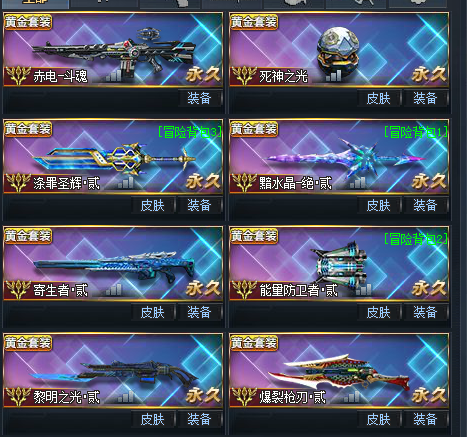Select the 能量防卫者·贰 grenade icon
467x437 pixels.
point(339,265)
